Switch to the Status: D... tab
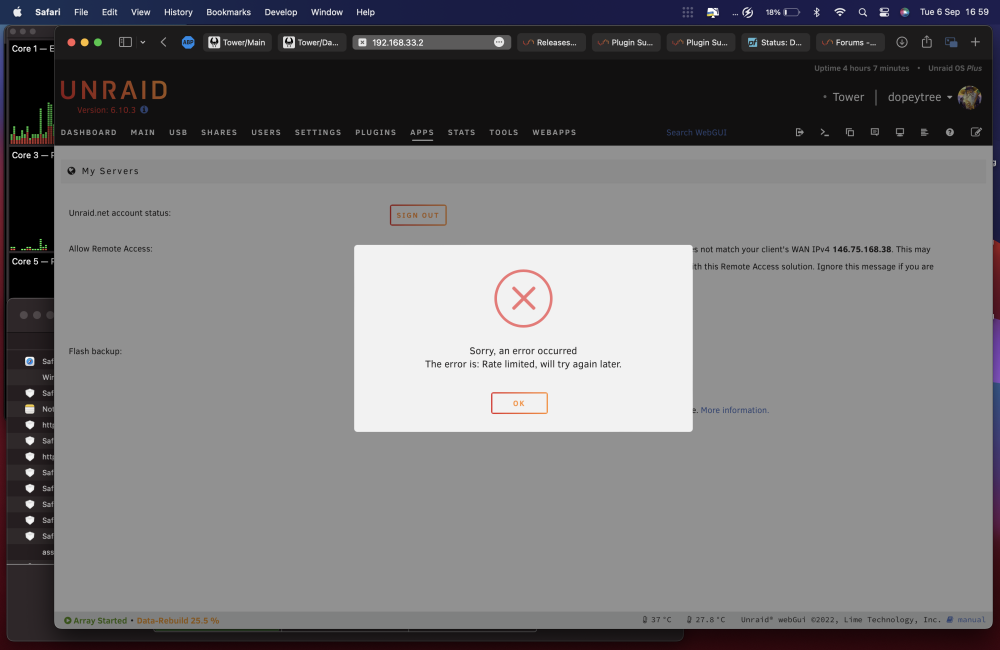The image size is (1000, 650). coord(776,42)
